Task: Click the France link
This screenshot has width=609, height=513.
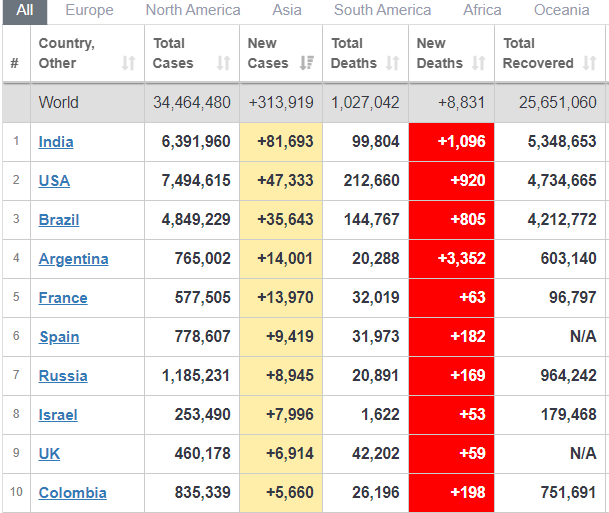Action: [63, 298]
